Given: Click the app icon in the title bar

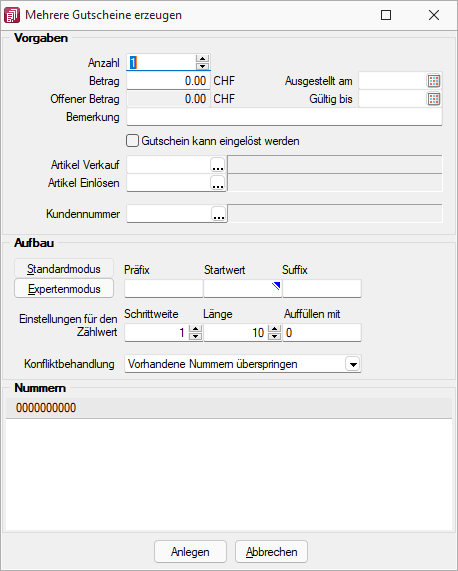Looking at the screenshot, I should 12,15.
